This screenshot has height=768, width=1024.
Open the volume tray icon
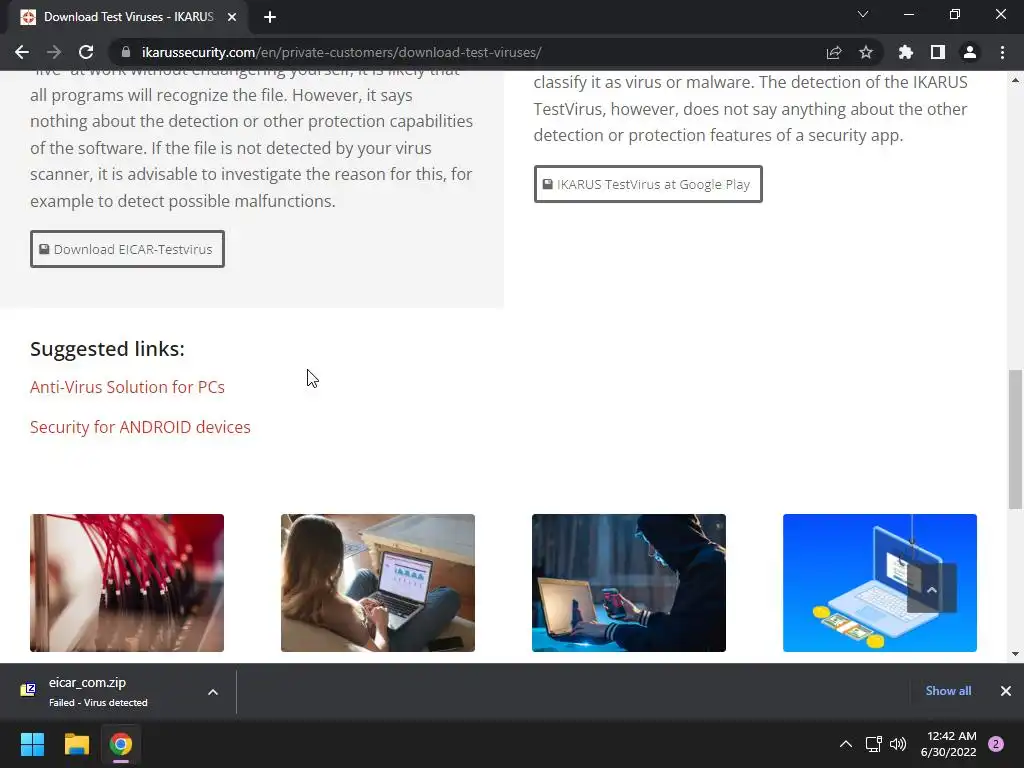coord(898,744)
